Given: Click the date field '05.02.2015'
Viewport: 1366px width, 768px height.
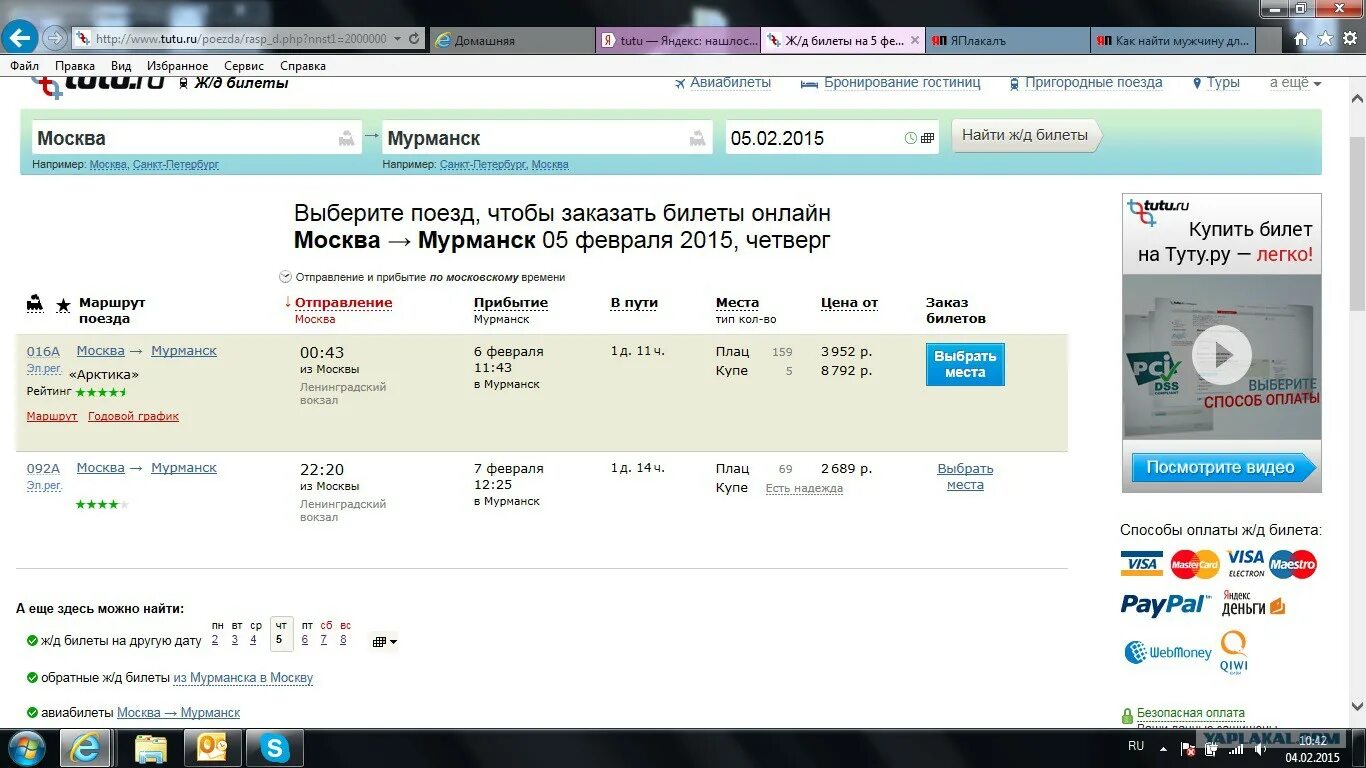Looking at the screenshot, I should 832,138.
